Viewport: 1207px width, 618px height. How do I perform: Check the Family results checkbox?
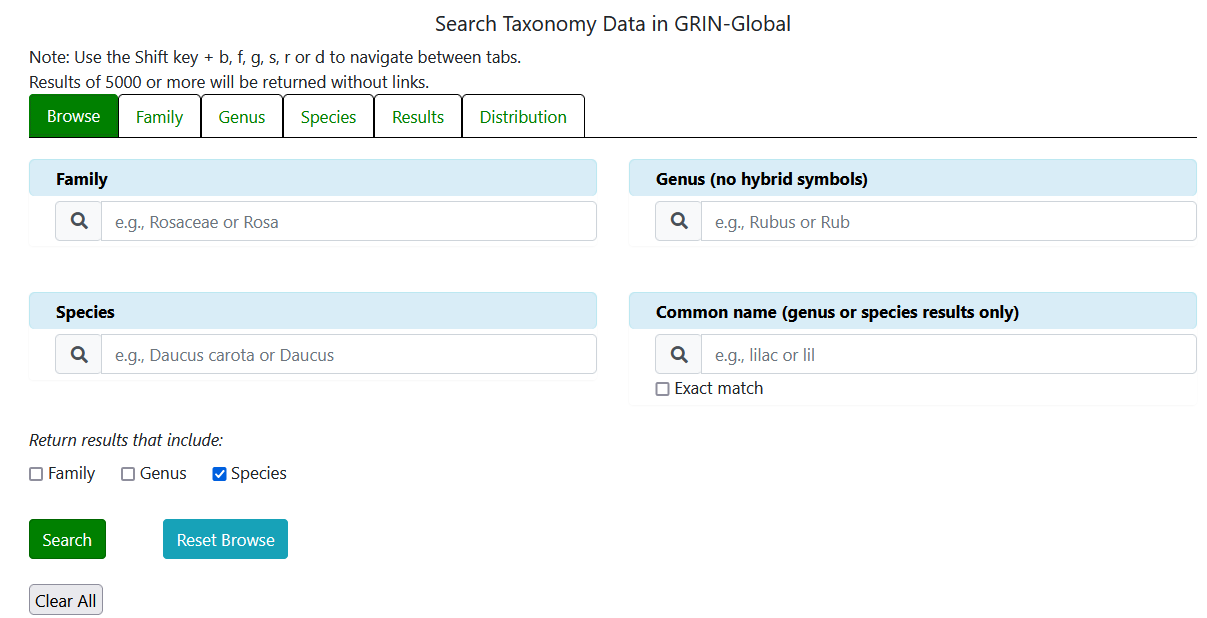pyautogui.click(x=36, y=474)
